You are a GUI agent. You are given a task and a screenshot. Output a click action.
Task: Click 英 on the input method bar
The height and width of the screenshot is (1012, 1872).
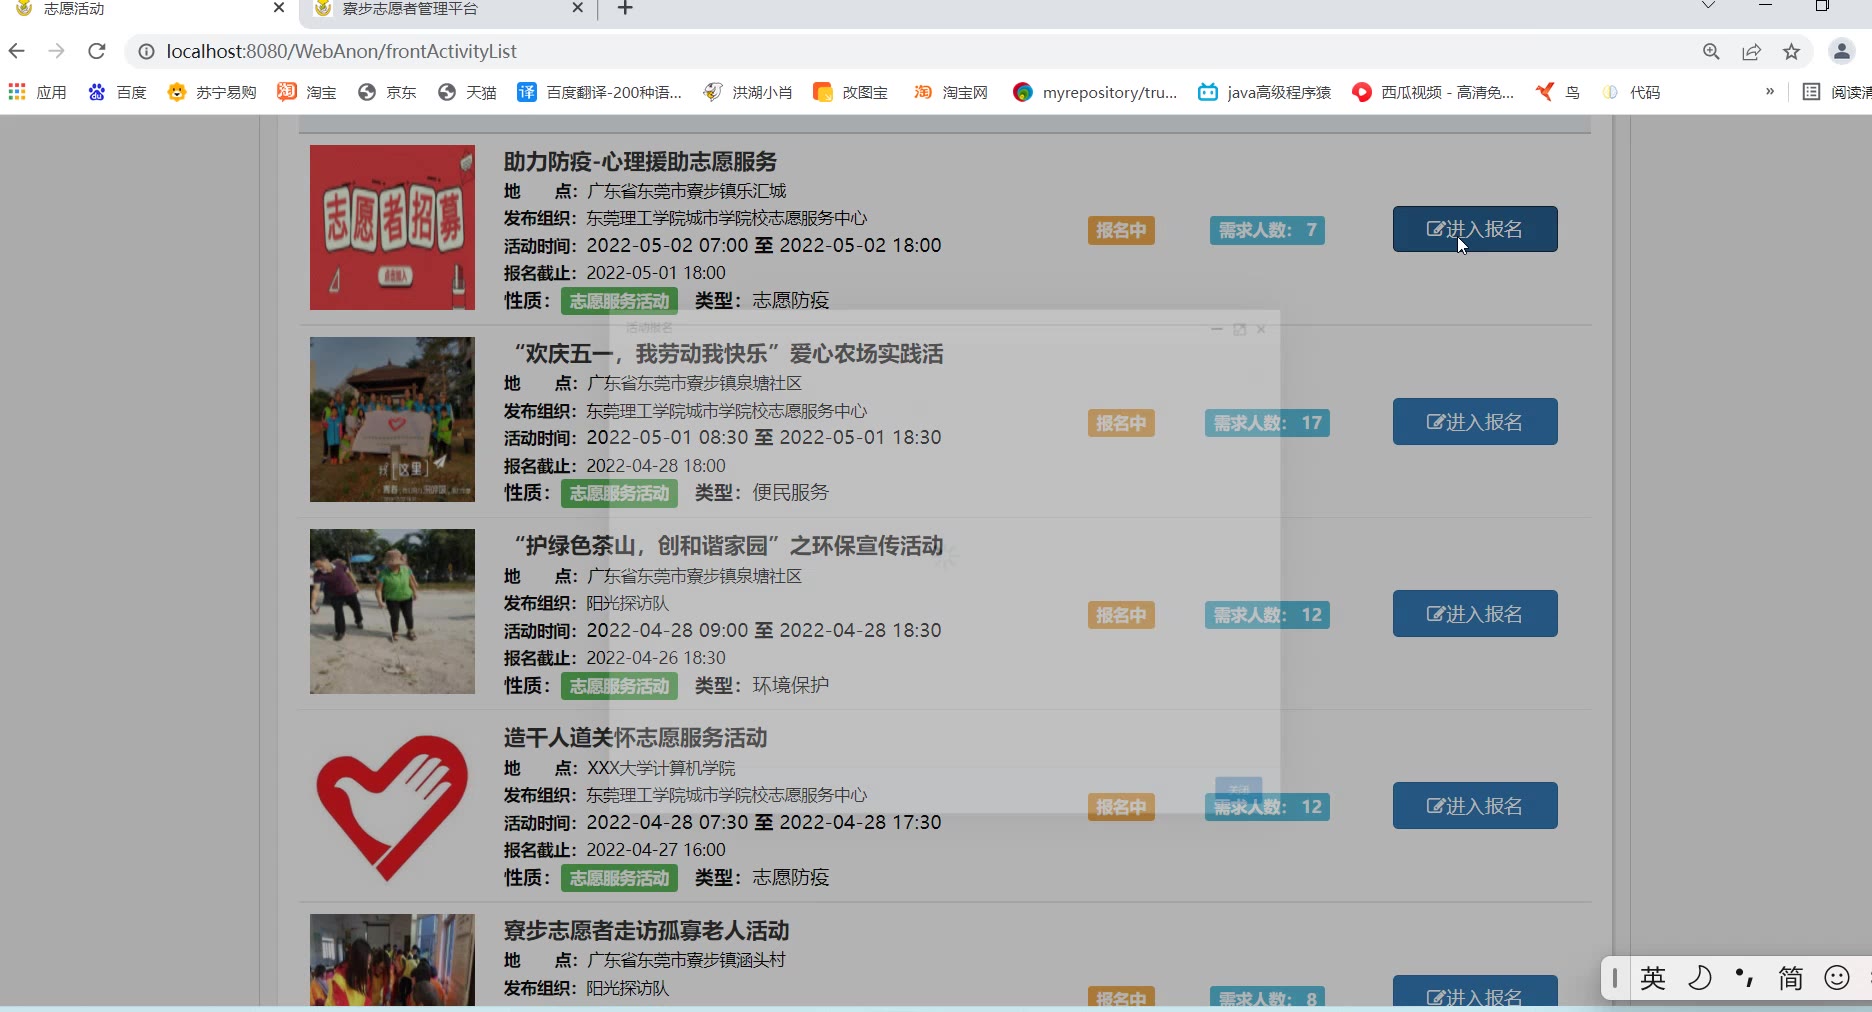pos(1653,978)
